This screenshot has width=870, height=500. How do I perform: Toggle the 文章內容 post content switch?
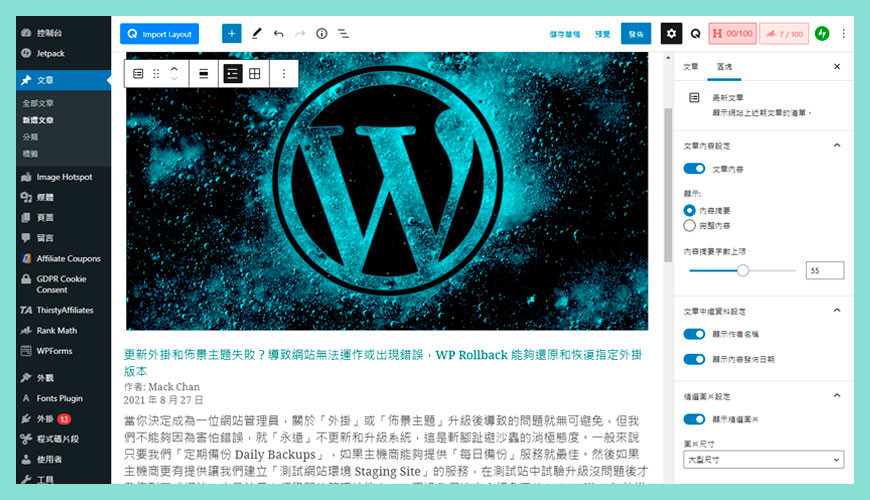pyautogui.click(x=694, y=168)
